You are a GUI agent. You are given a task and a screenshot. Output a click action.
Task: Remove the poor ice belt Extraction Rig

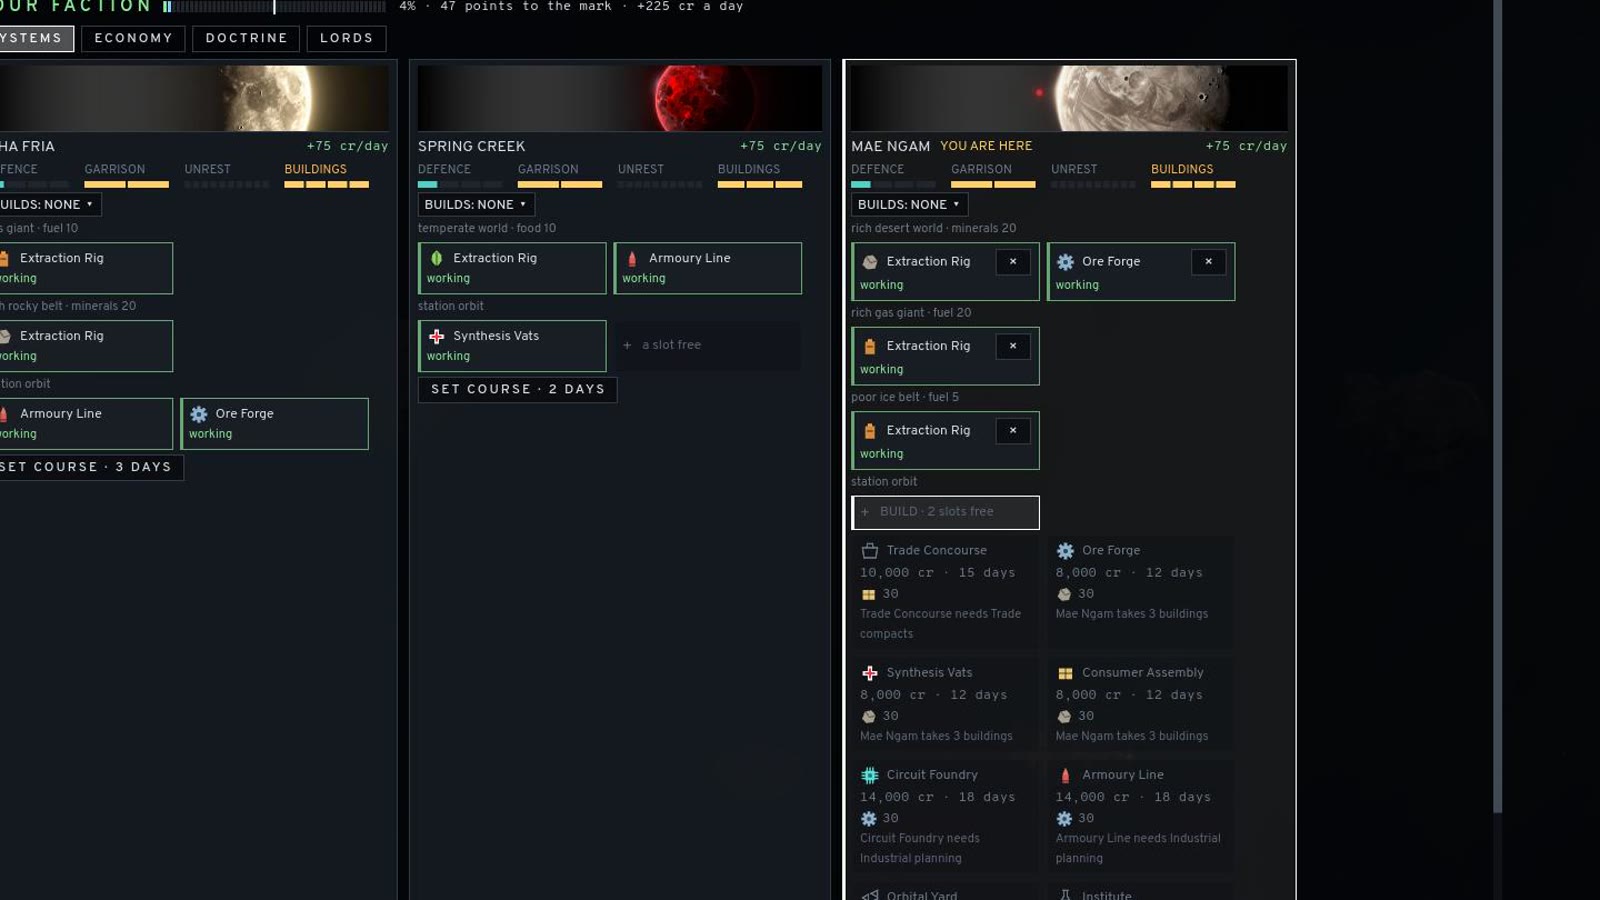click(1013, 430)
